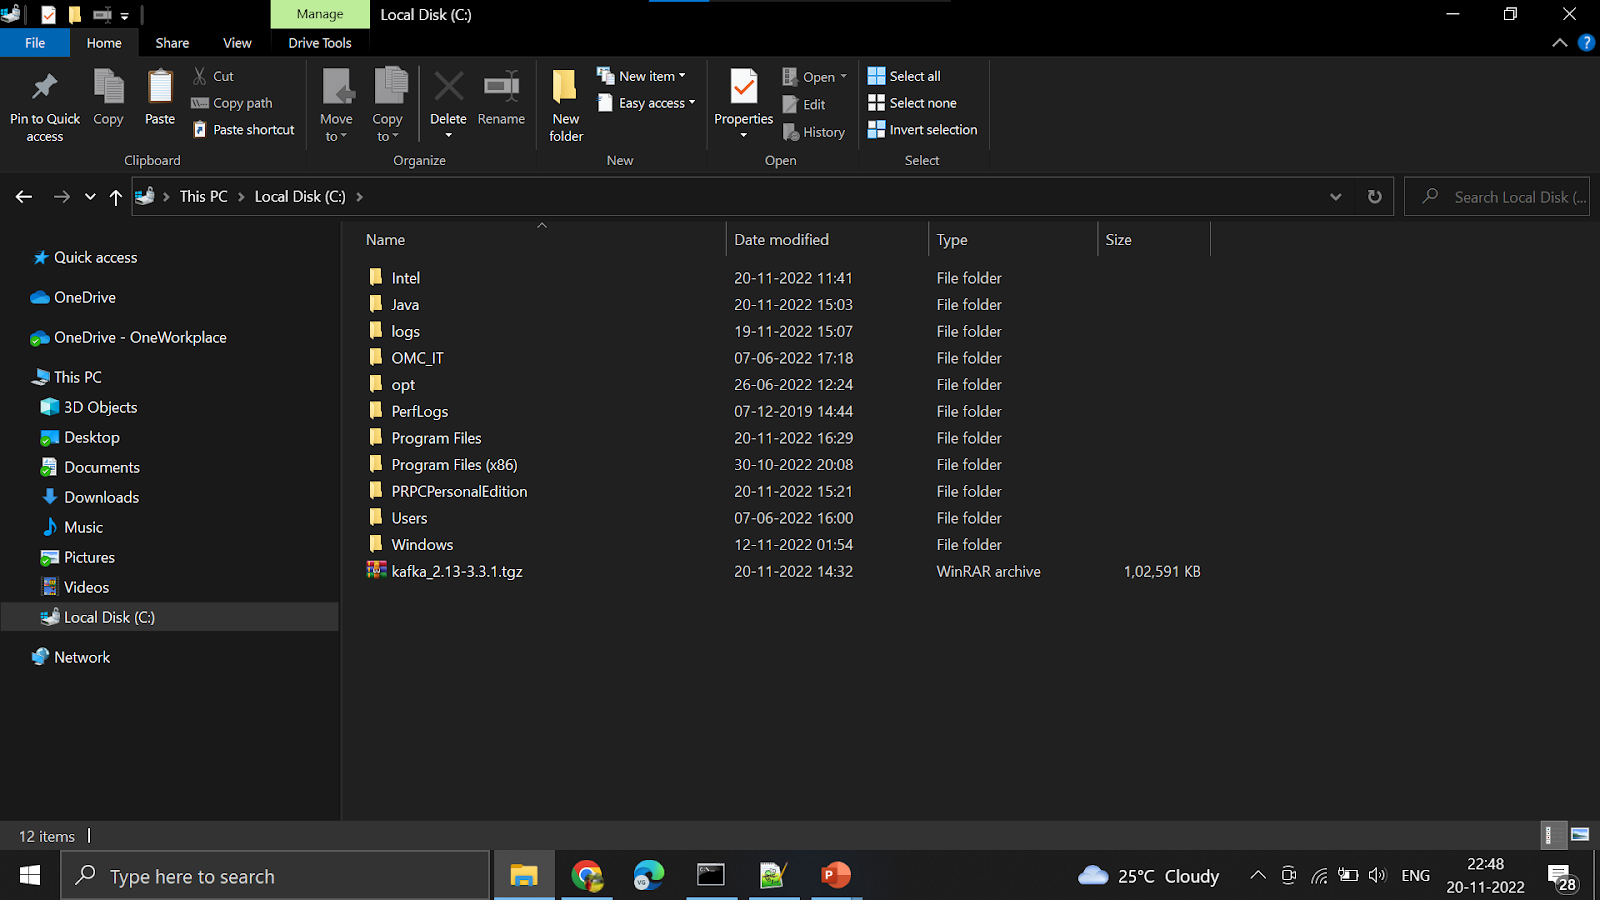Click the Properties checkmark icon
This screenshot has height=900, width=1600.
point(744,88)
